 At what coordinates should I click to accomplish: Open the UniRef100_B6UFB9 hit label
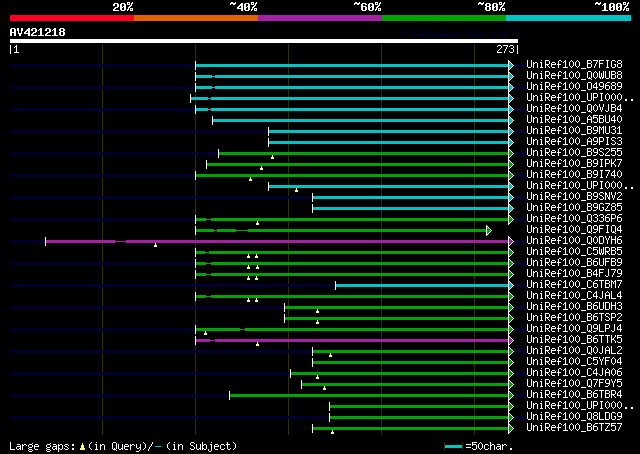click(x=574, y=263)
